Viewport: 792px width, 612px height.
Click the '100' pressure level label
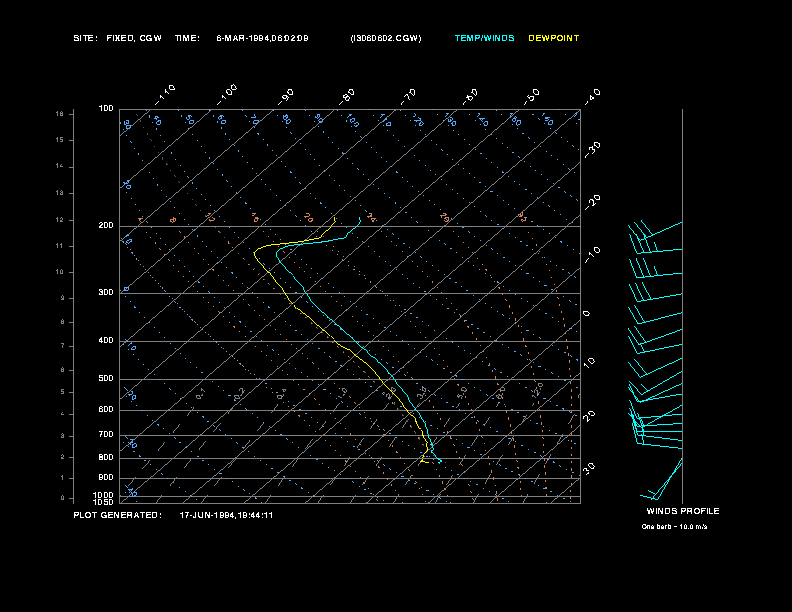click(106, 109)
